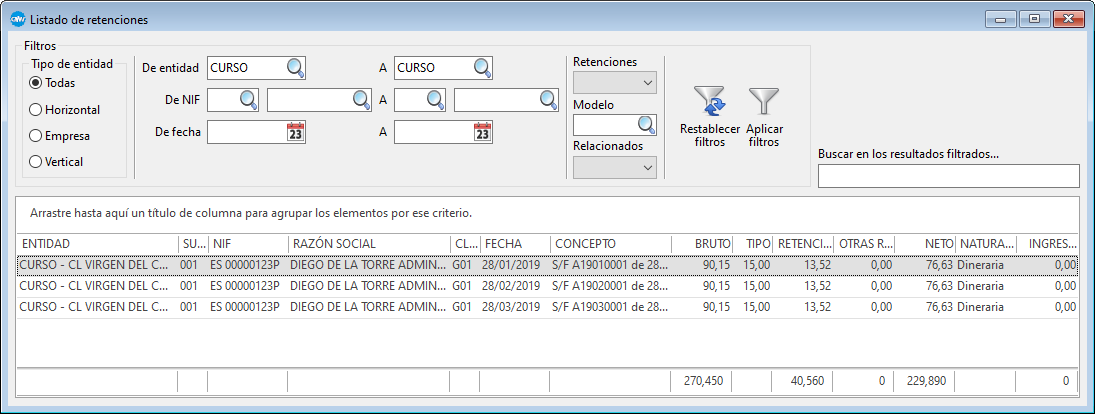Click the Aplicar filtros funnel icon
Image resolution: width=1095 pixels, height=414 pixels.
click(764, 104)
